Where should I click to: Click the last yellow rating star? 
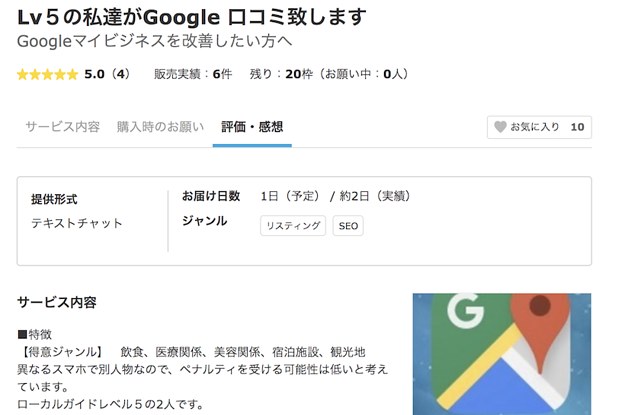72,74
